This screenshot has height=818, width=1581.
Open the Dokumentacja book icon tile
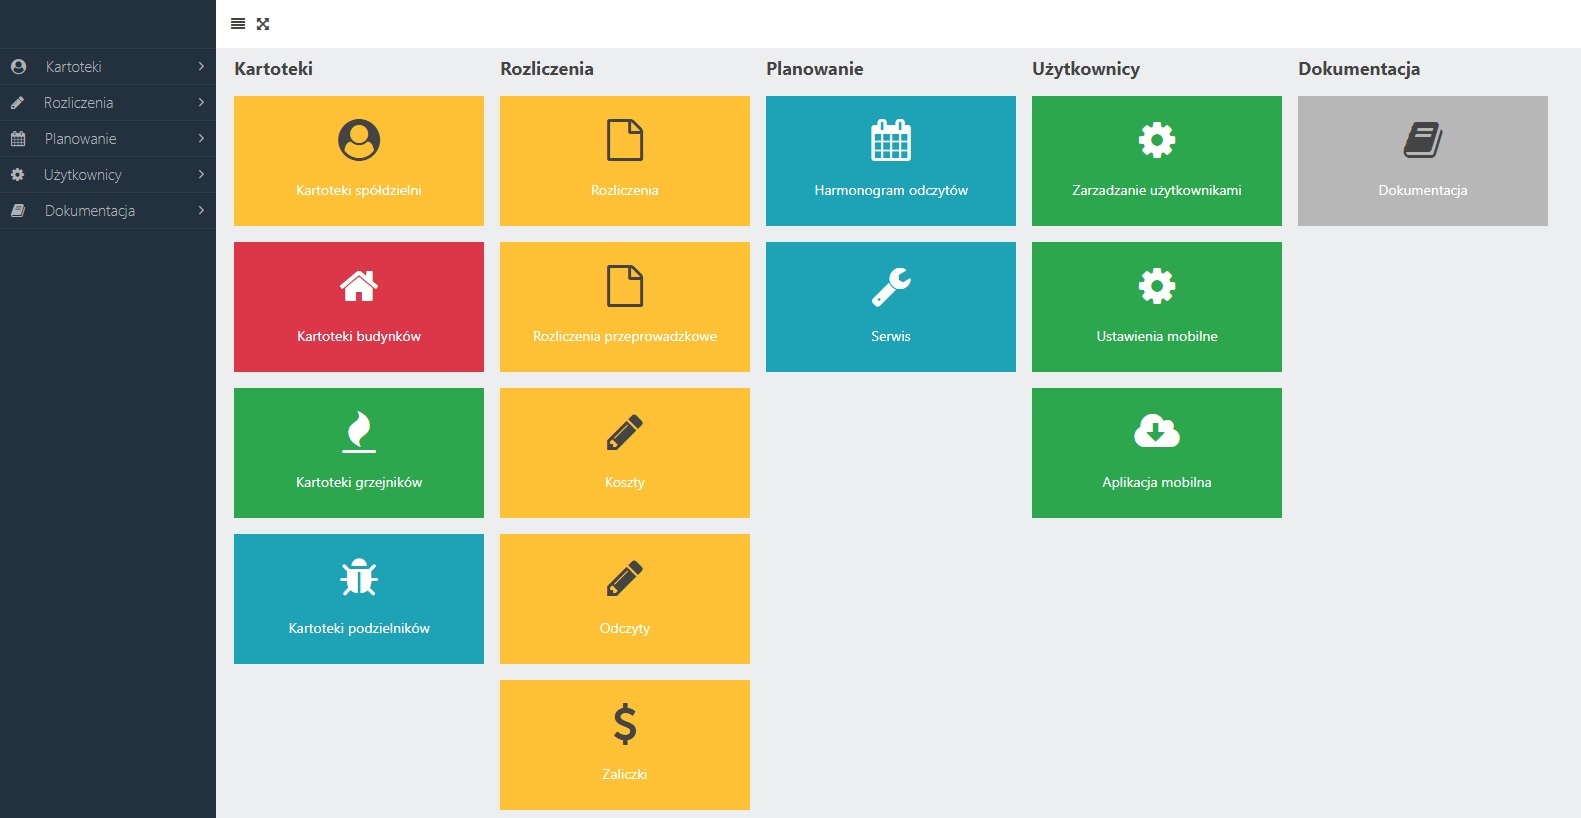(1423, 161)
